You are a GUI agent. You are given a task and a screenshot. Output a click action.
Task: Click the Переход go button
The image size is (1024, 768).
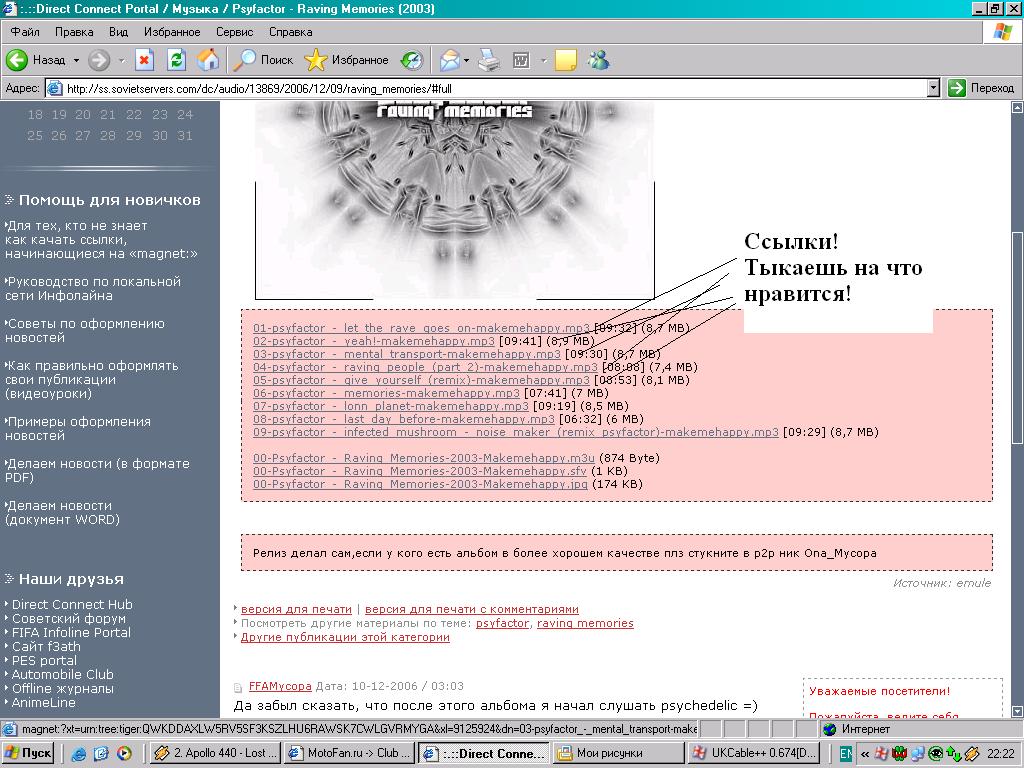click(981, 88)
